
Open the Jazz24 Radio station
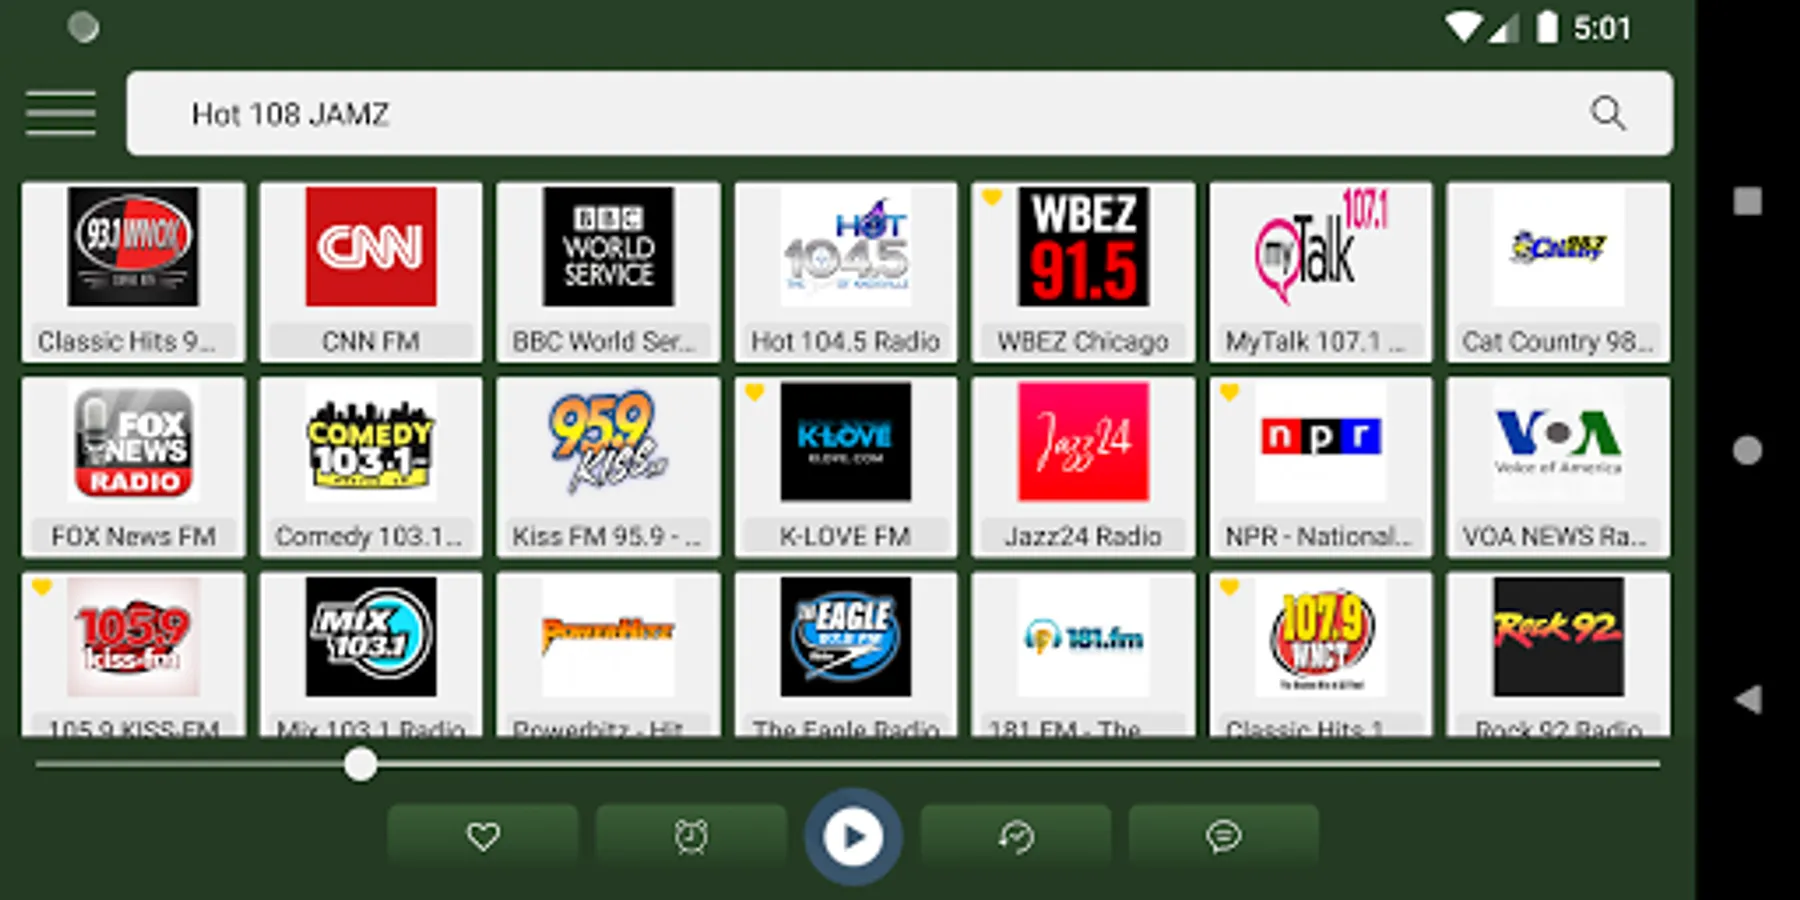tap(1083, 466)
